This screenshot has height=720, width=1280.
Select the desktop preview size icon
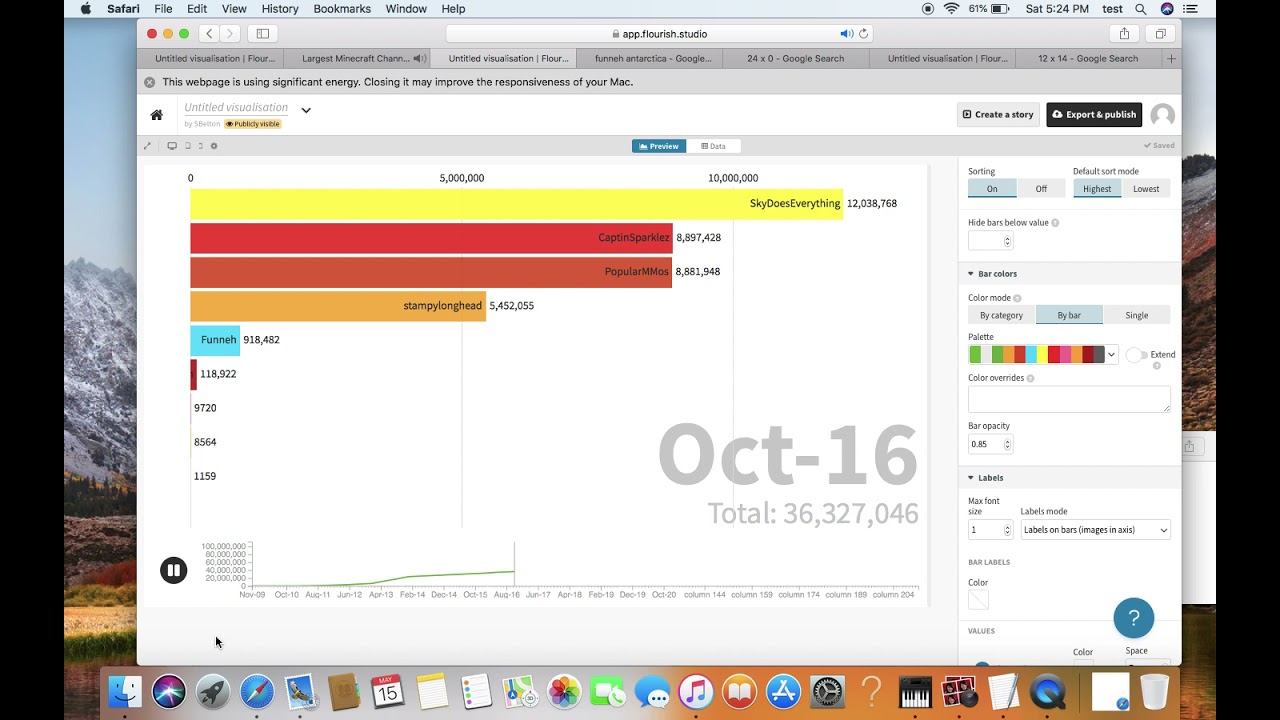pos(172,146)
